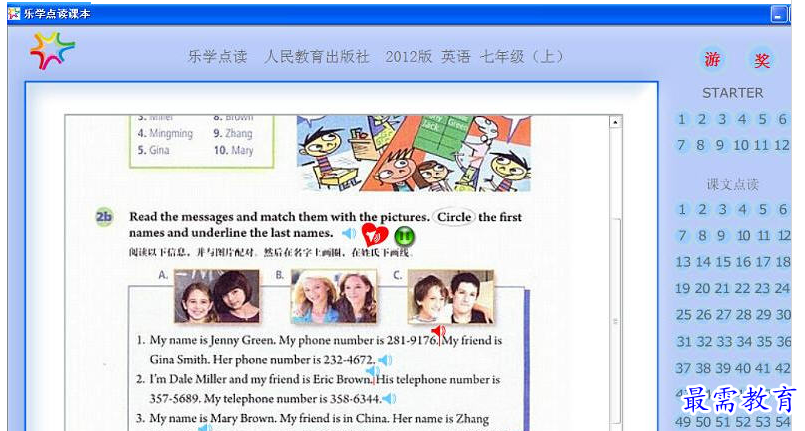Image resolution: width=805 pixels, height=431 pixels.
Task: Play the speaker above 'Eric Brown.'
Action: point(373,371)
